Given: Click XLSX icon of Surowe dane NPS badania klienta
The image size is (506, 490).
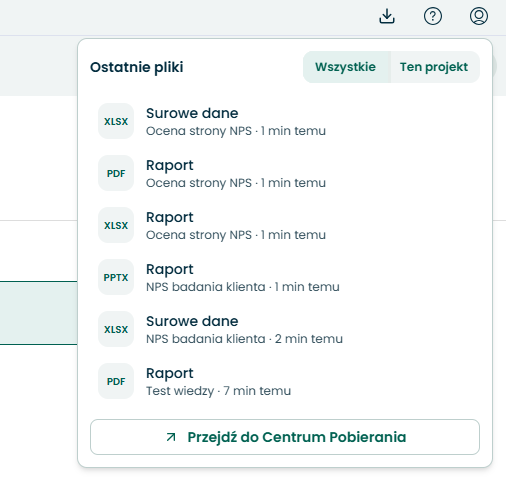Looking at the screenshot, I should (116, 329).
